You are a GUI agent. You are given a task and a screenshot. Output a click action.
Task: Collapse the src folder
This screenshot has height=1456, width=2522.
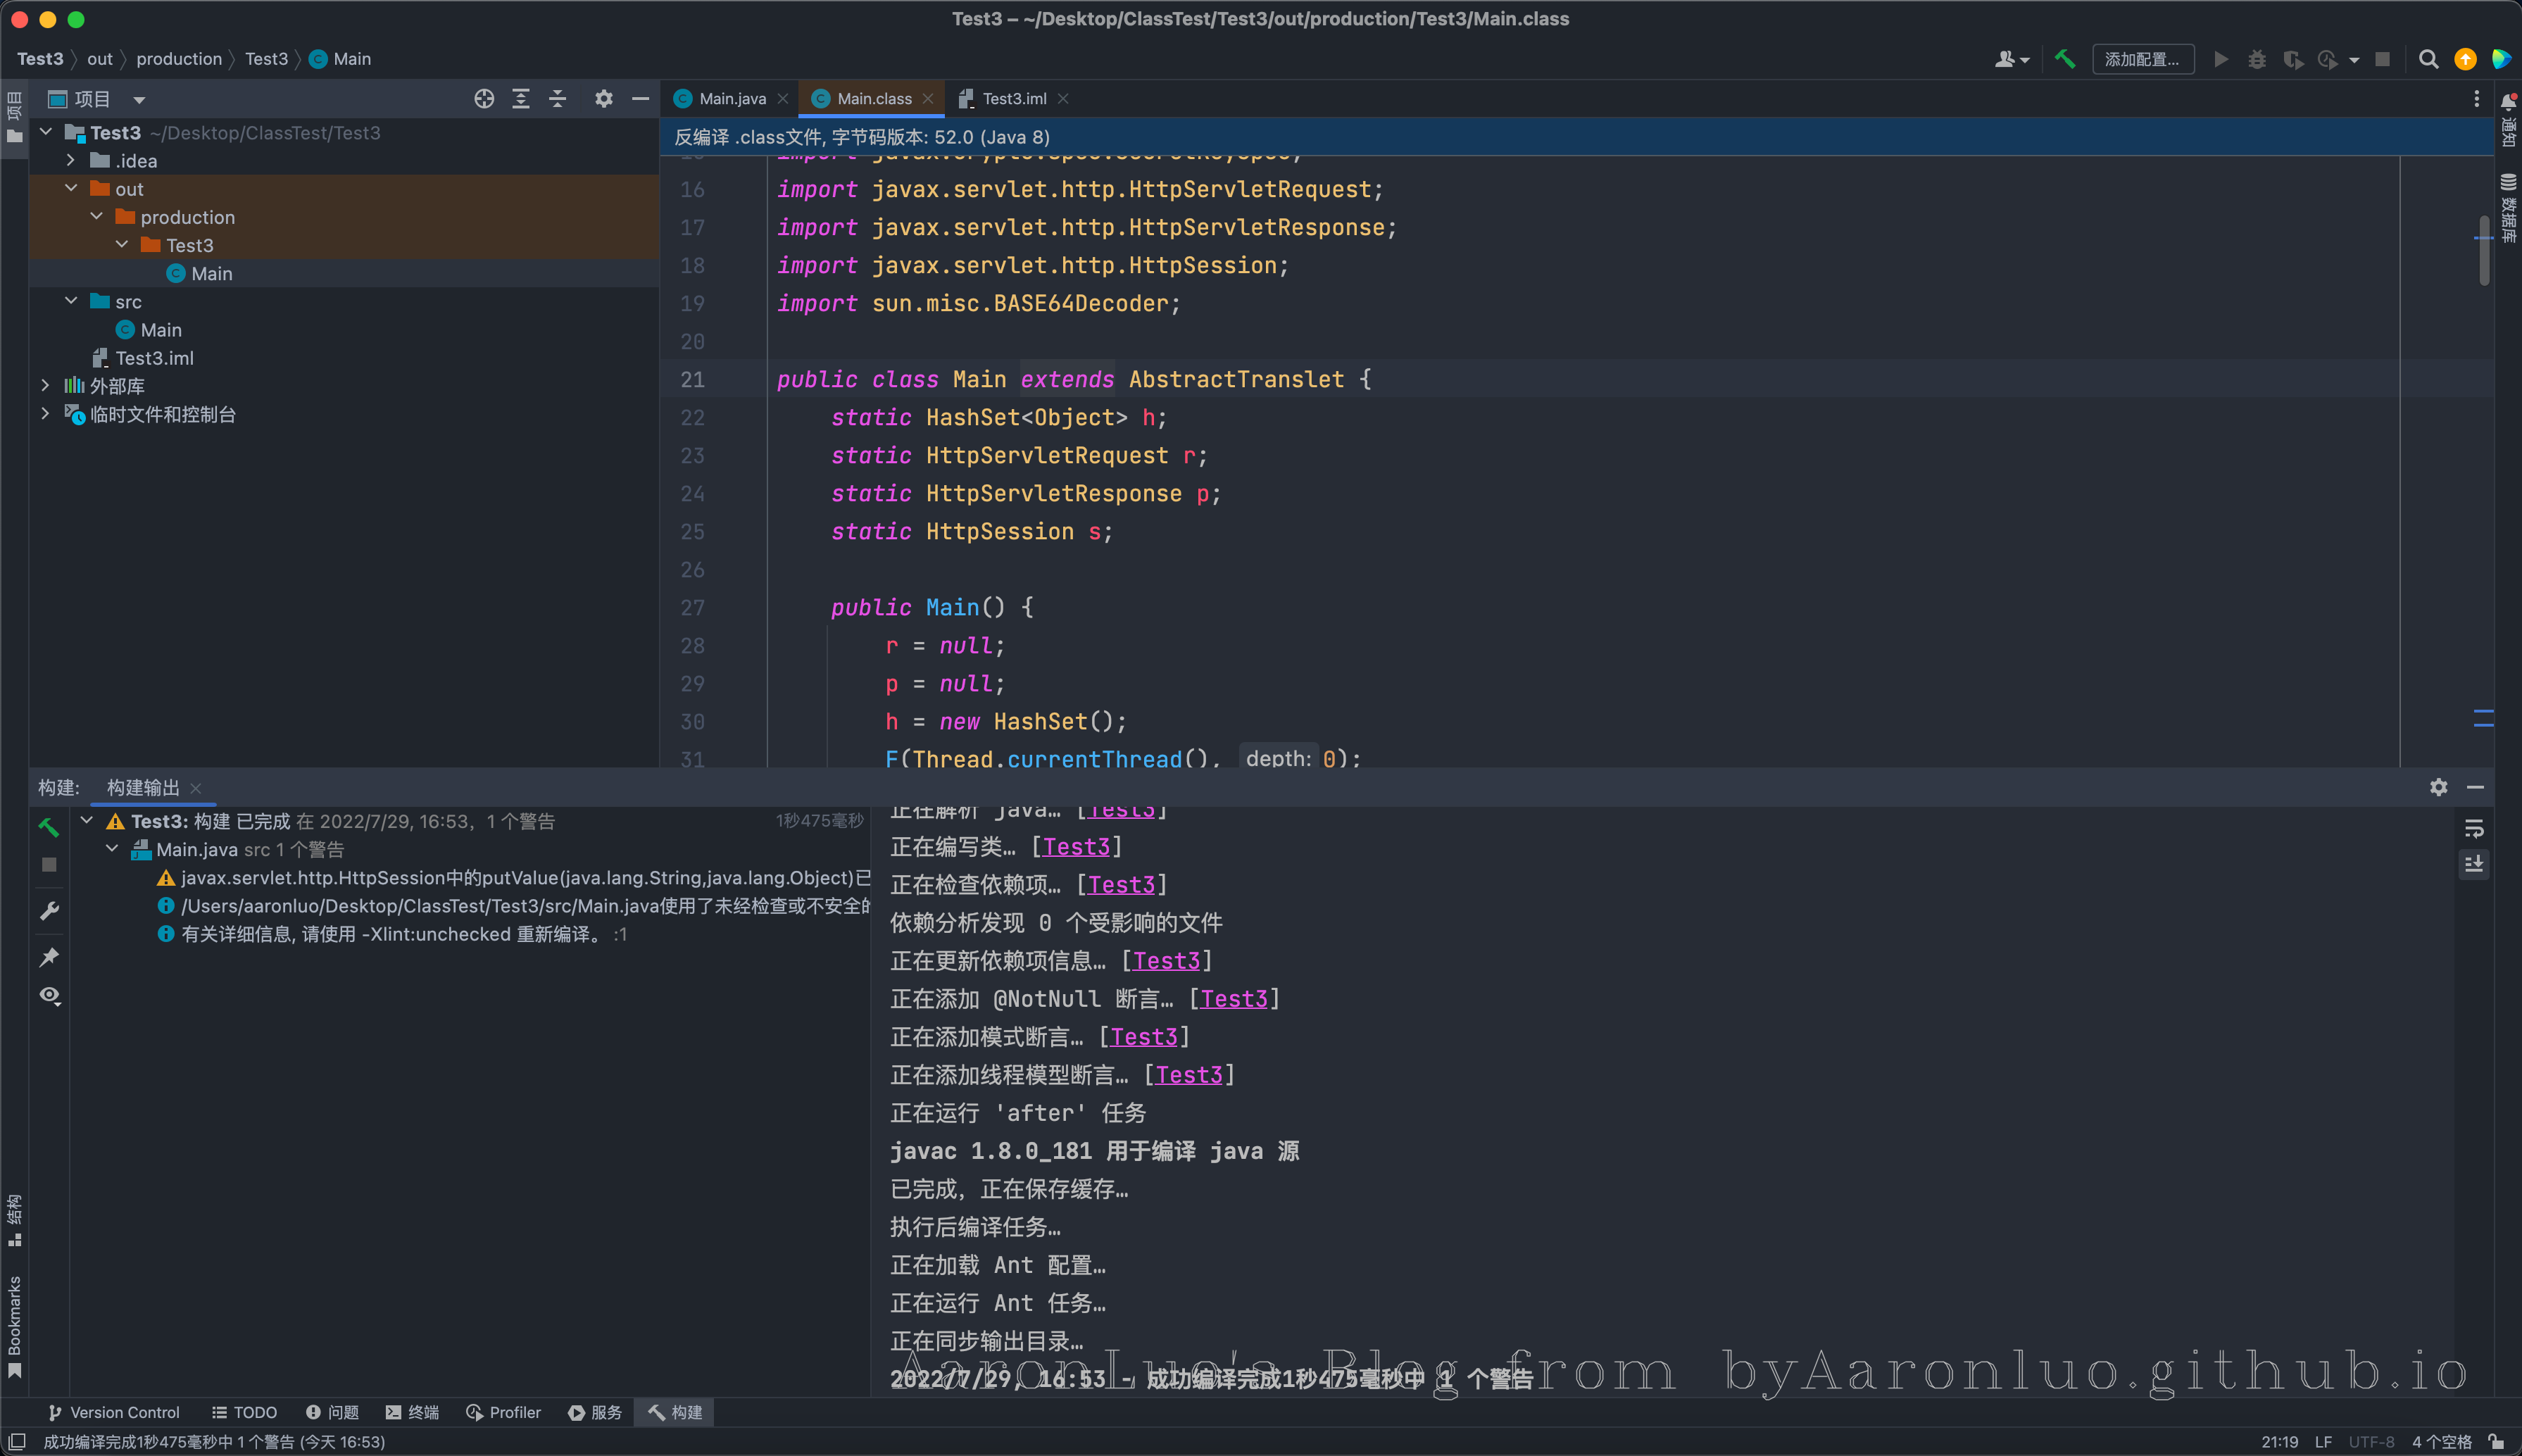[x=71, y=300]
